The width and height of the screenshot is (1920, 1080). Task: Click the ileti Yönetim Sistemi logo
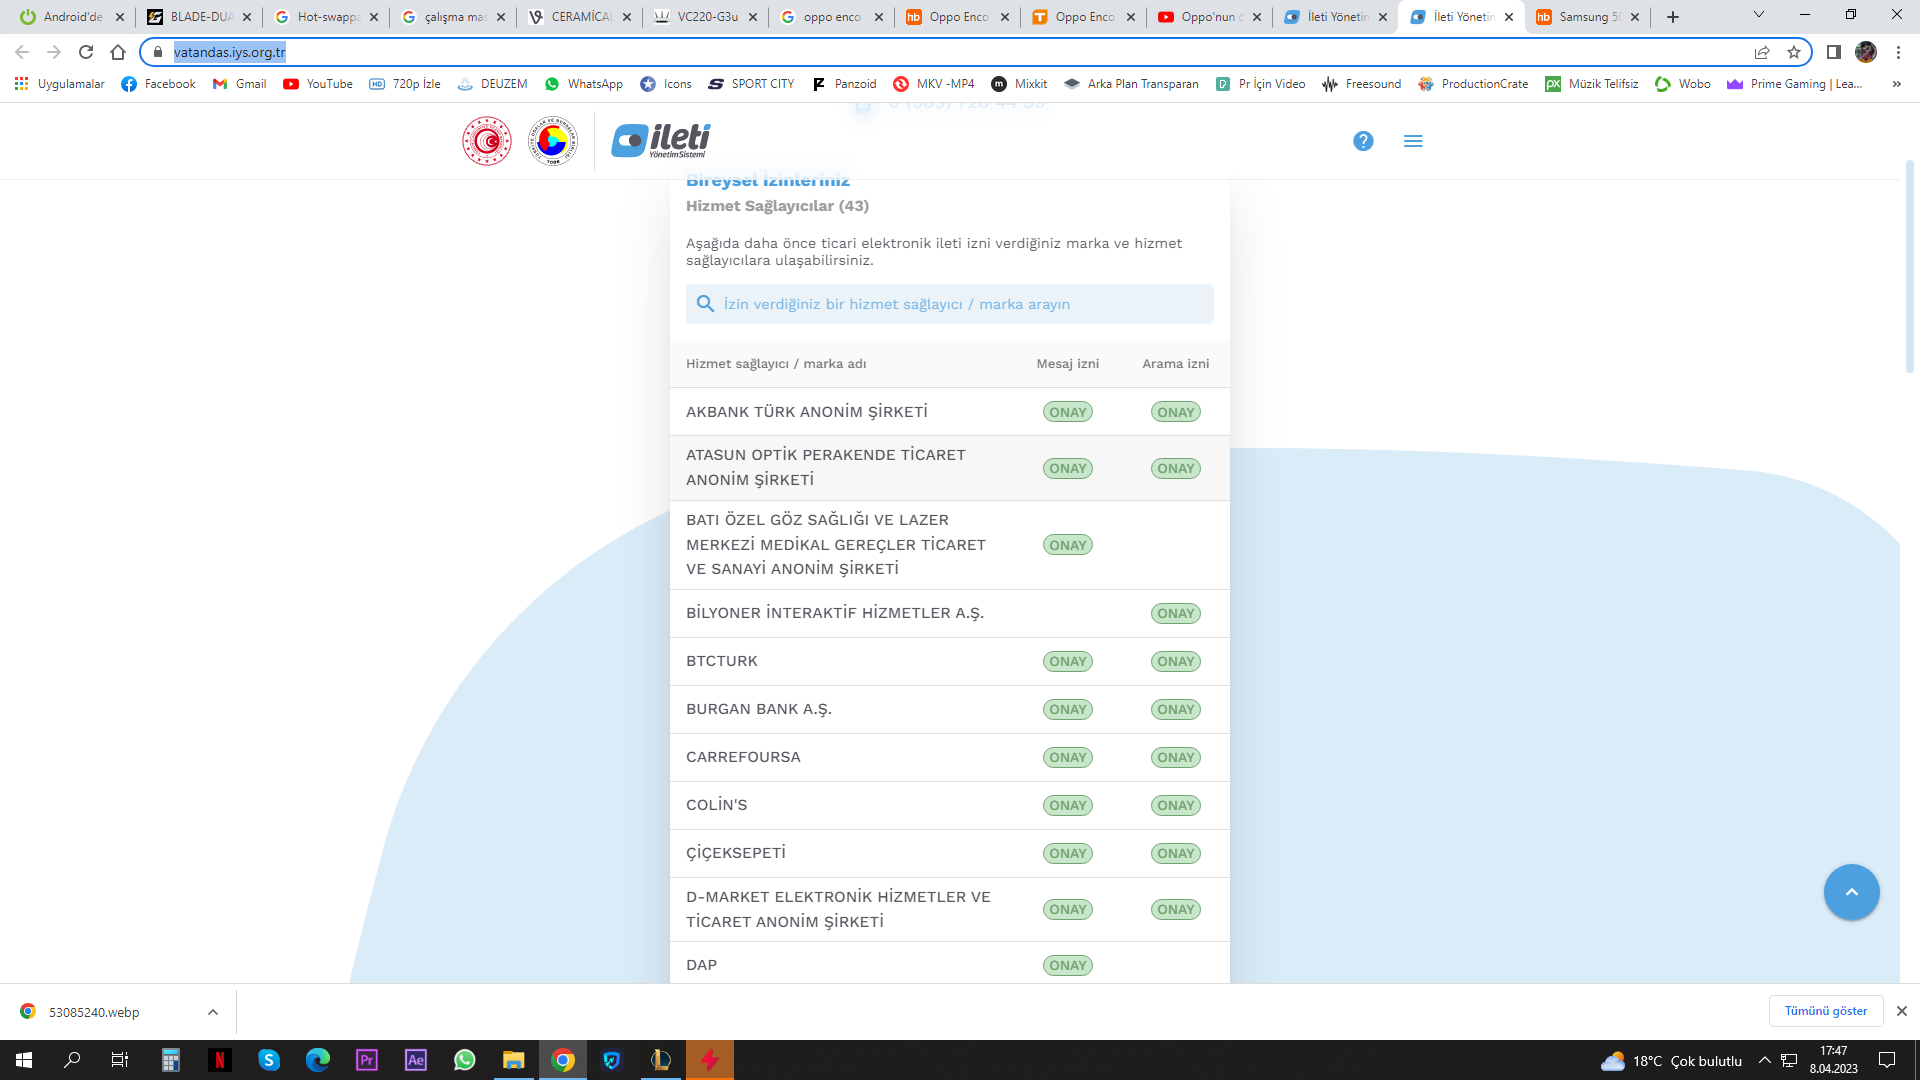point(661,141)
